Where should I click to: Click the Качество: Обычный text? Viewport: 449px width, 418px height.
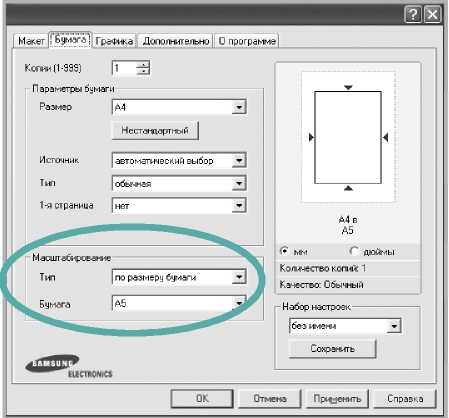(x=321, y=285)
